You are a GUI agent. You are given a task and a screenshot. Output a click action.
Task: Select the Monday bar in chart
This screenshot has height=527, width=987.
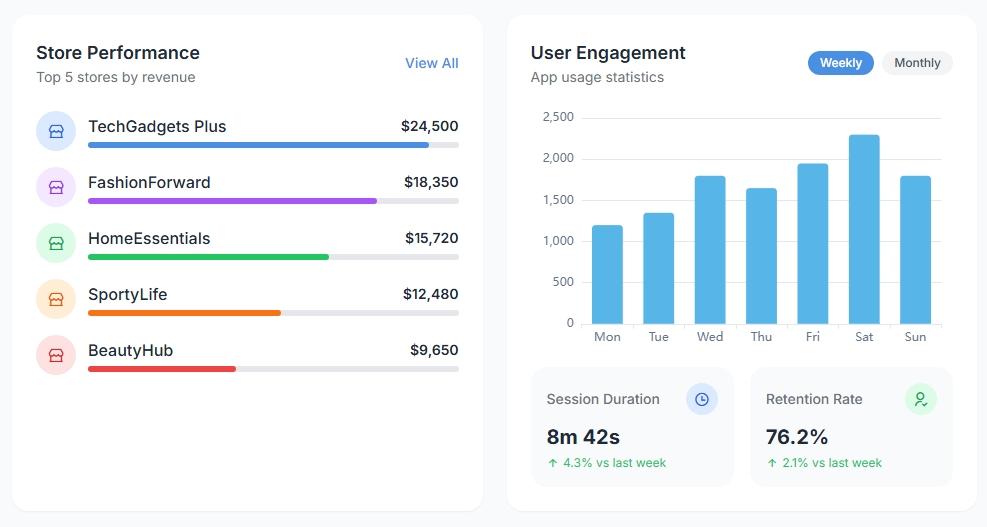coord(607,274)
